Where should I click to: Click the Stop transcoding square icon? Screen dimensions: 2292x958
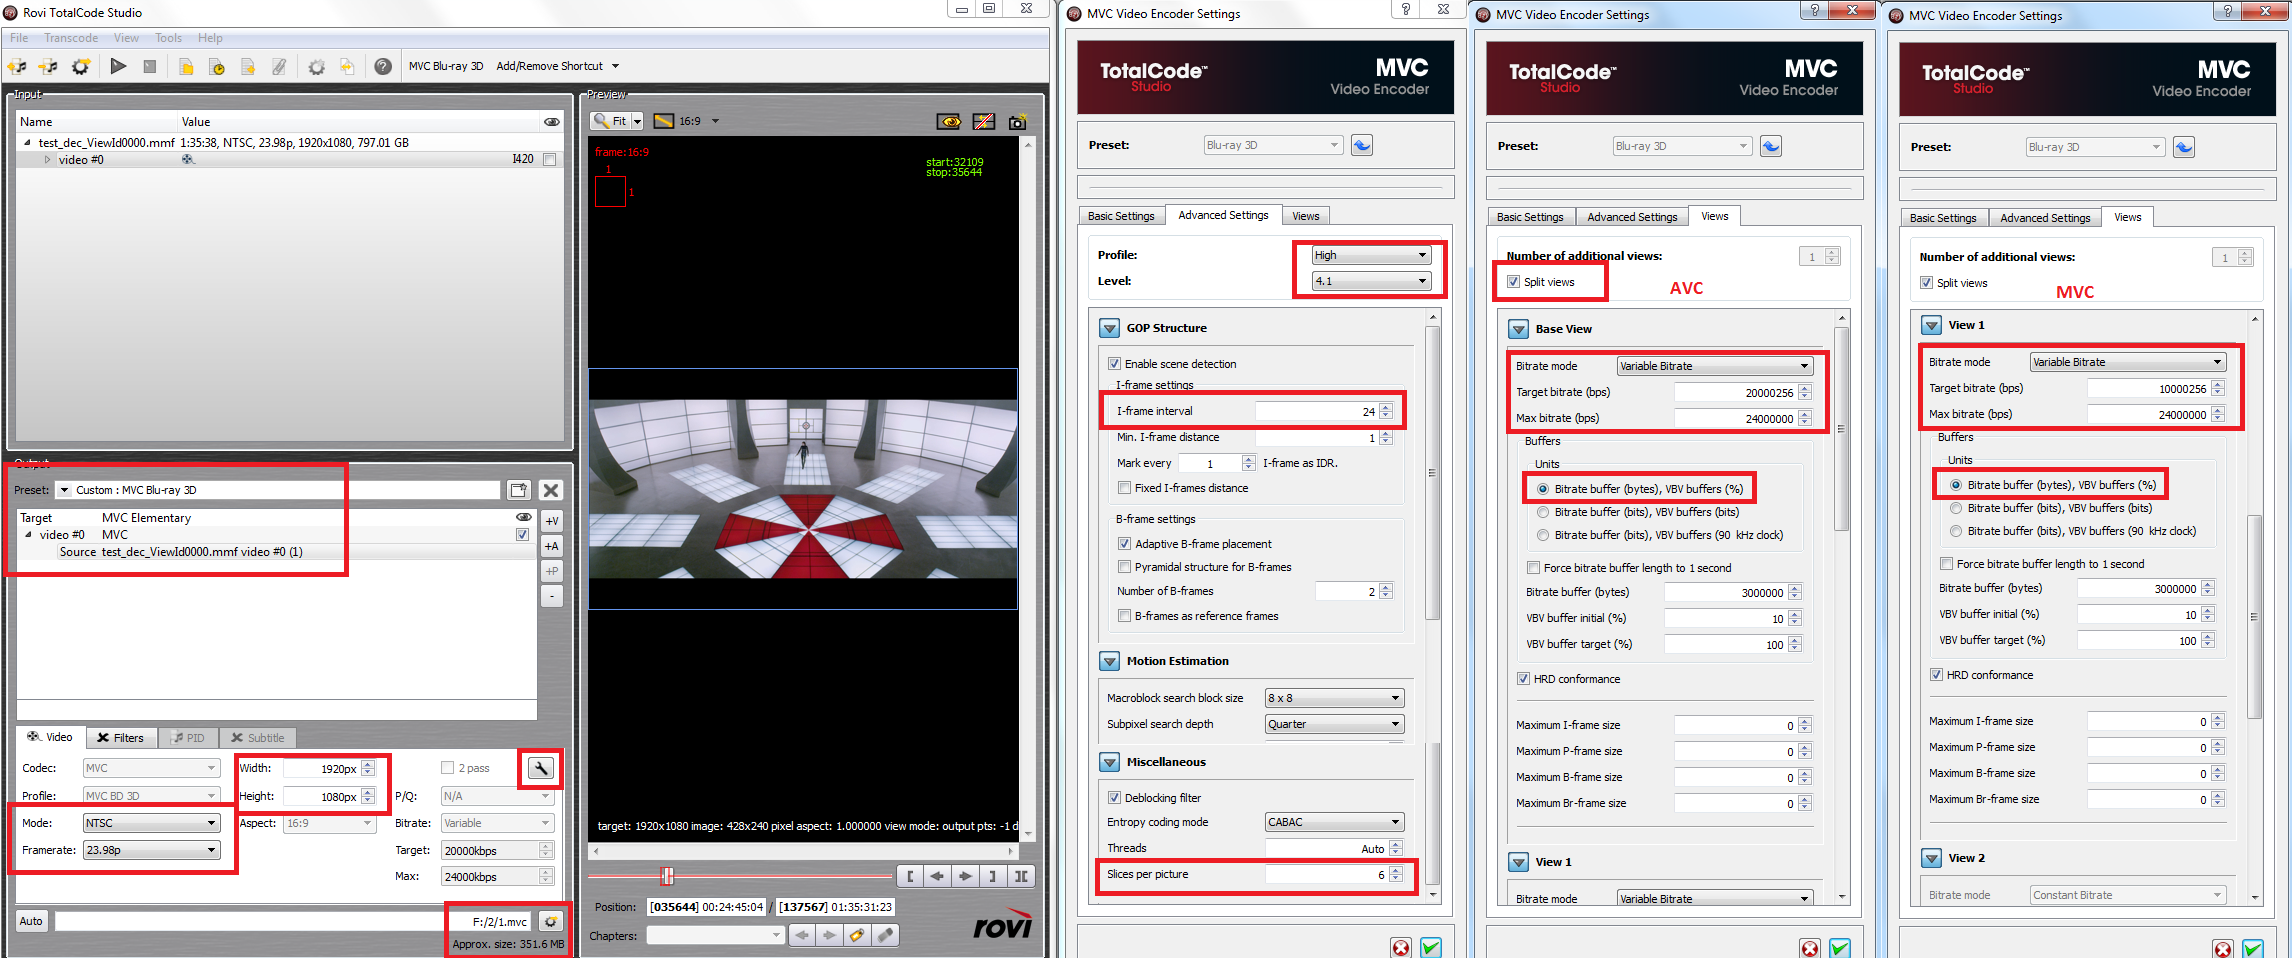[x=150, y=66]
